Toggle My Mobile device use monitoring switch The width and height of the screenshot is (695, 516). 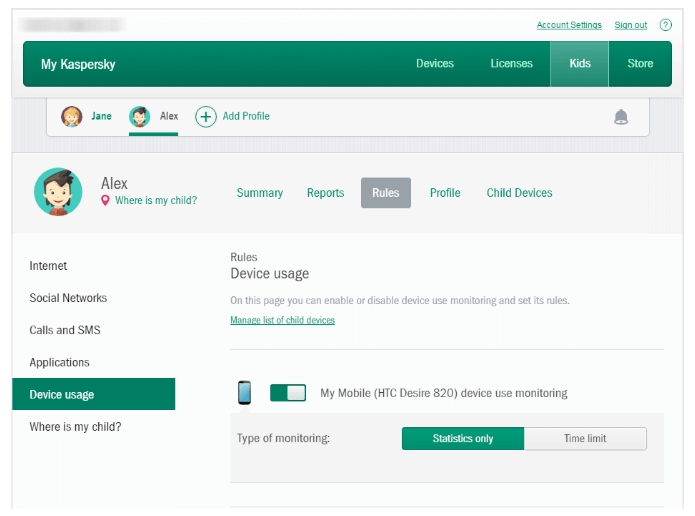tap(288, 393)
